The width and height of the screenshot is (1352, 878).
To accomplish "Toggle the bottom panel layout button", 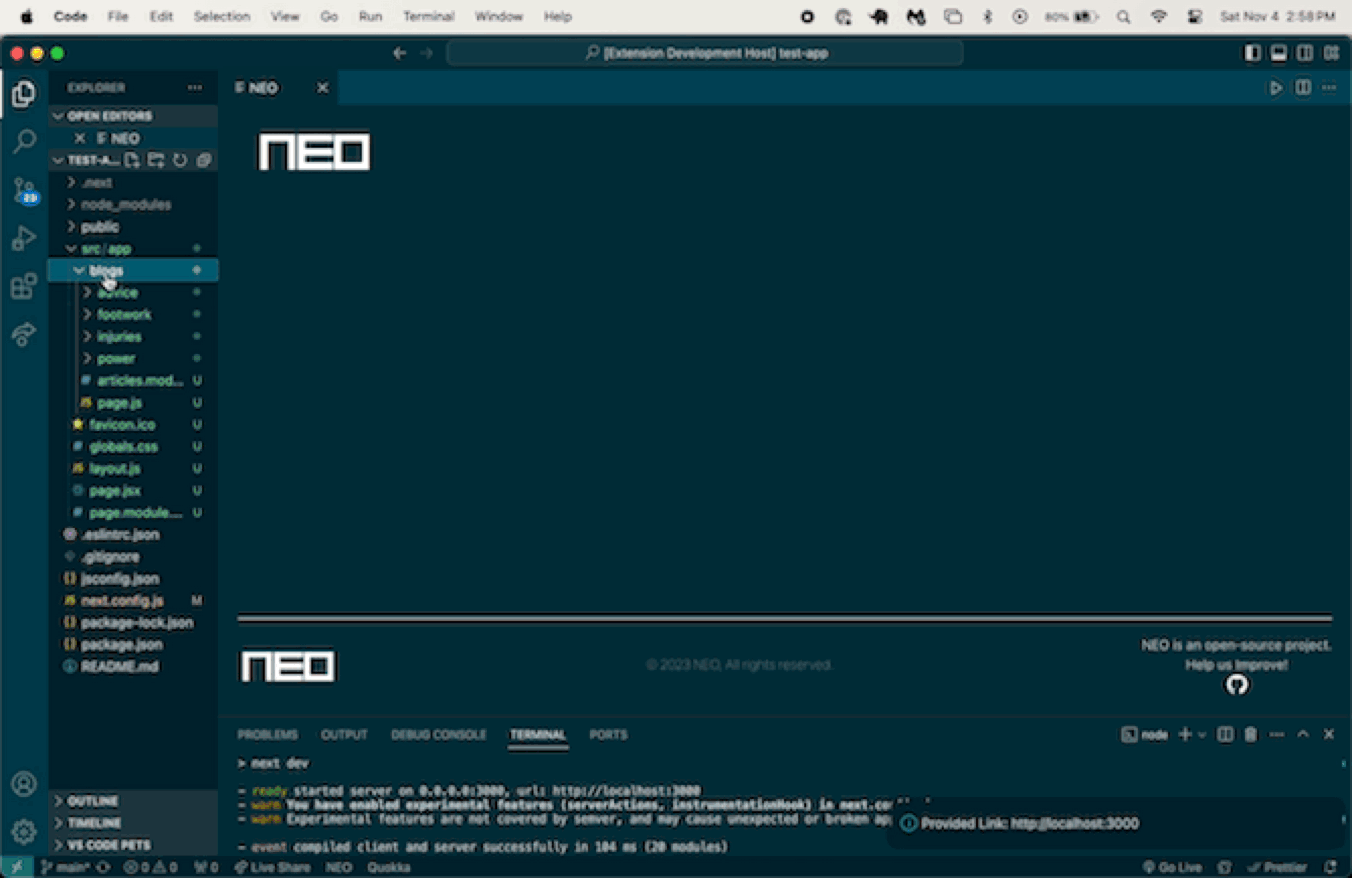I will coord(1278,53).
